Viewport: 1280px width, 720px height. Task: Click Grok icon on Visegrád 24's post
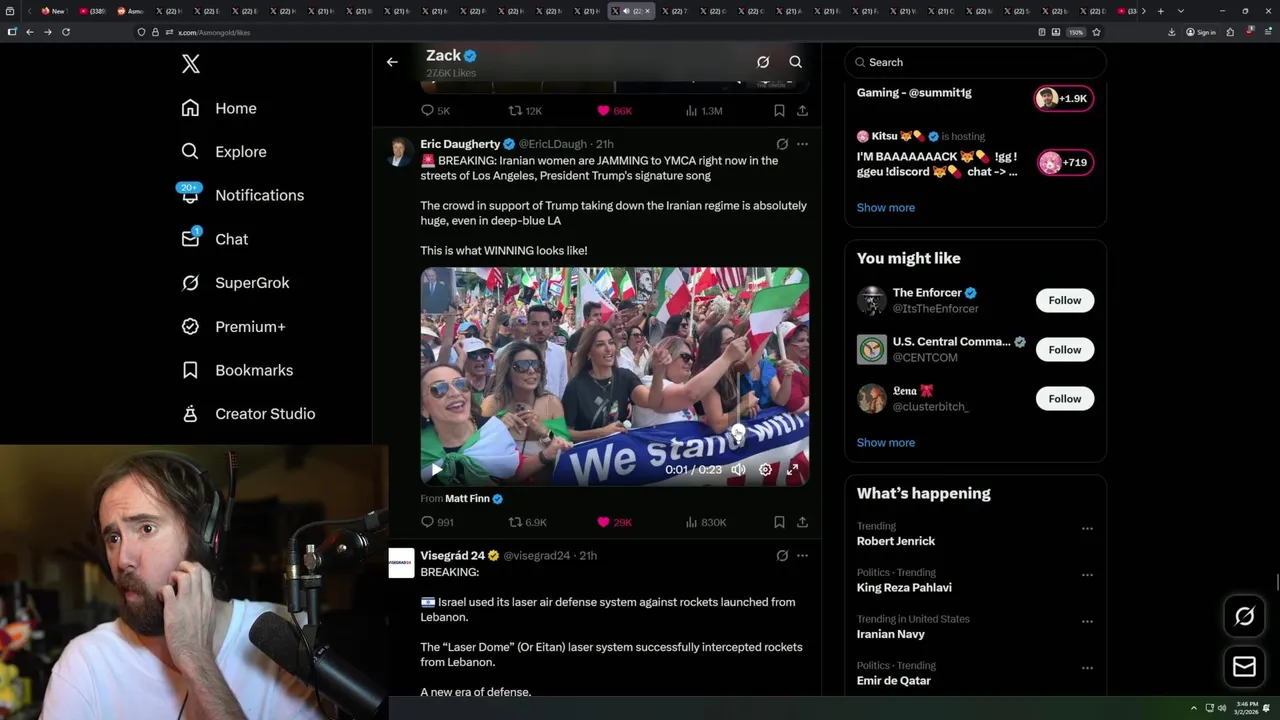[x=782, y=555]
